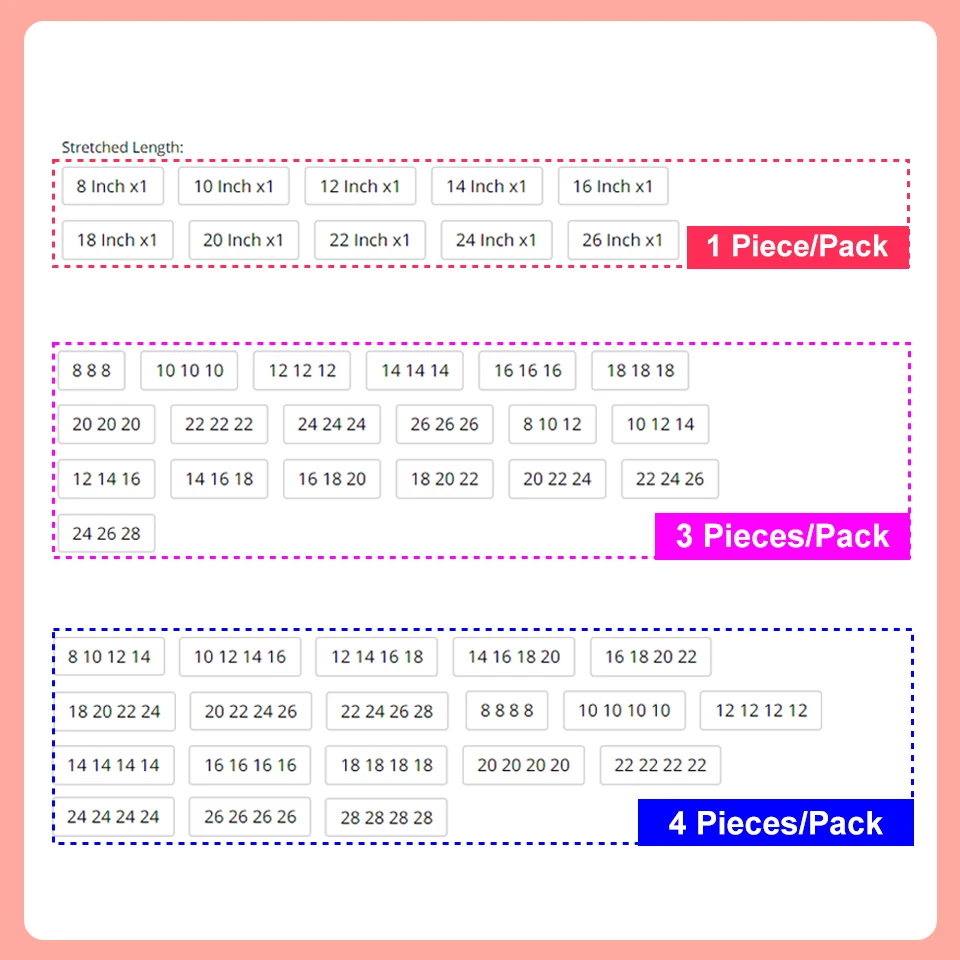Select the 8 10 12 14 pack
This screenshot has height=960, width=960.
[x=110, y=657]
